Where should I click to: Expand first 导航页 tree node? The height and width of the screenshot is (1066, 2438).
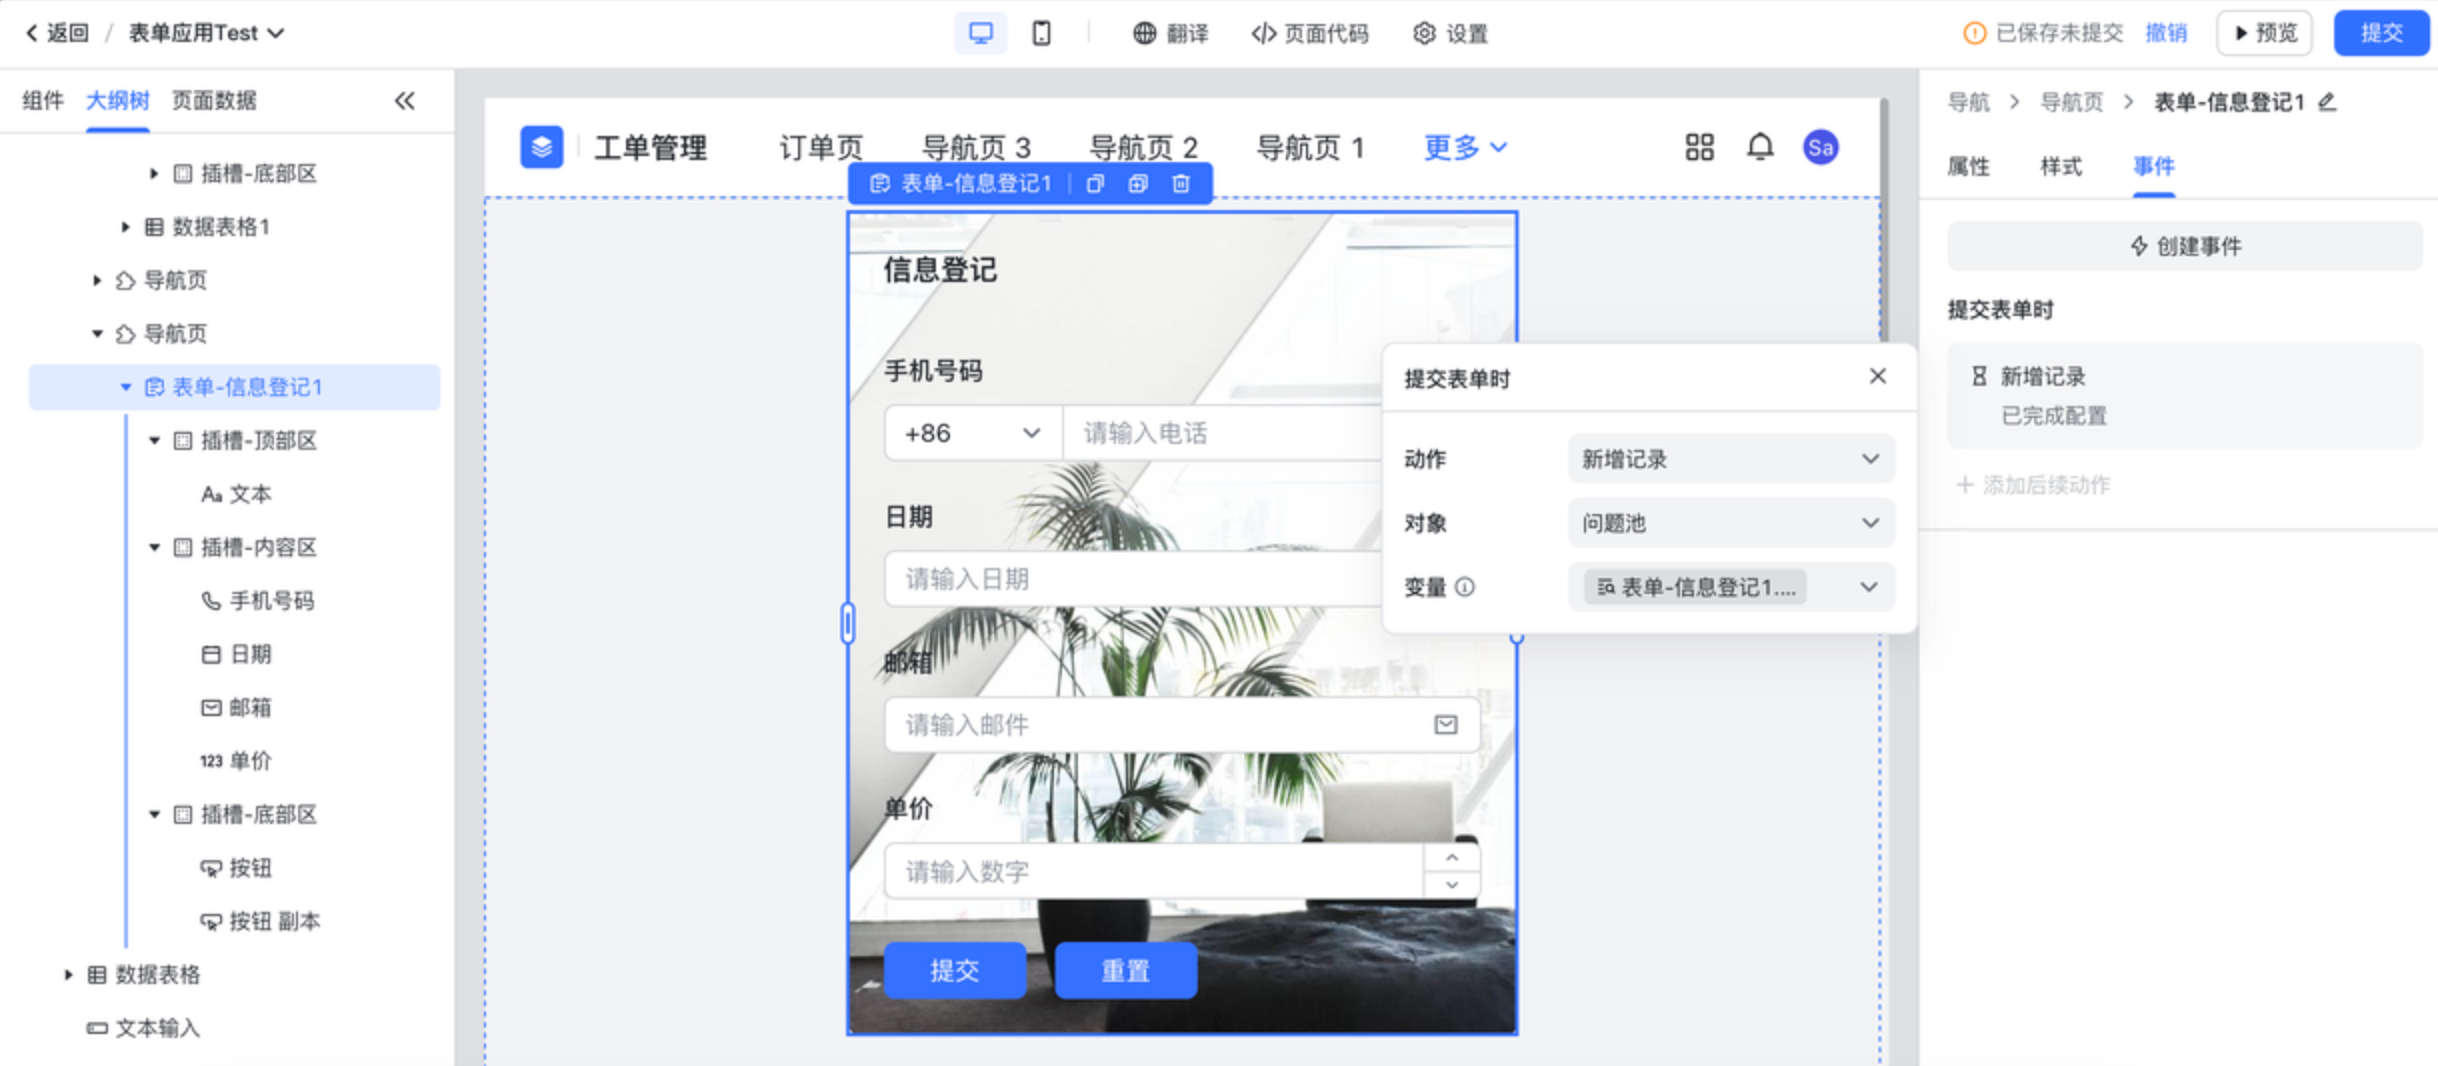point(97,280)
